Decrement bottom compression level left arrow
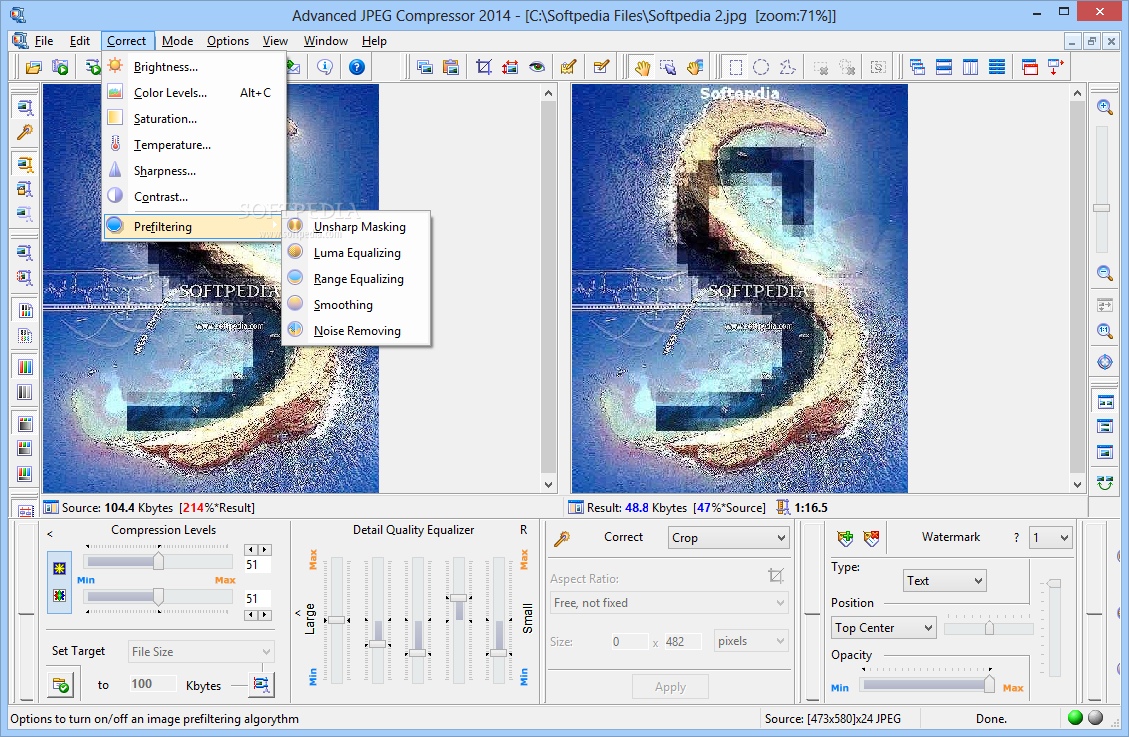 [251, 615]
